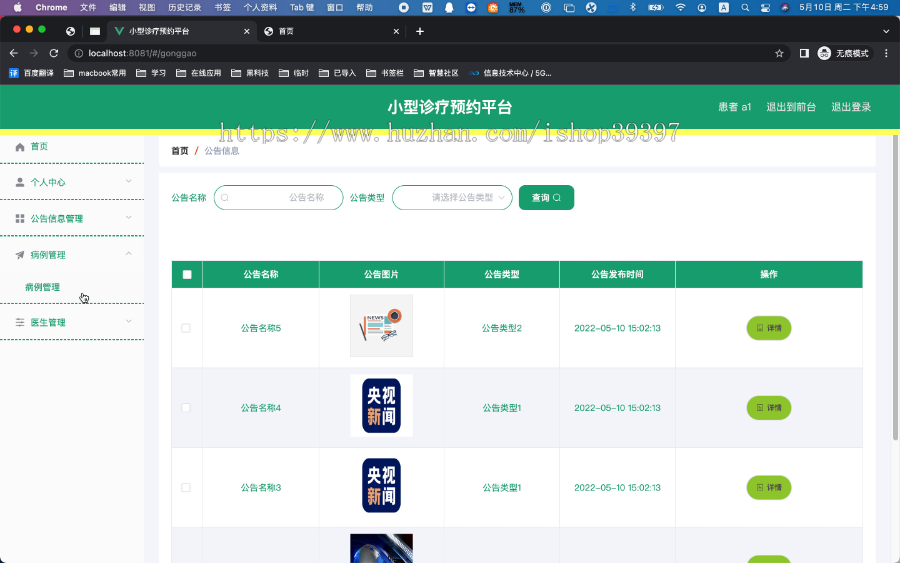Check the row checkbox for 公告名称4
Screen dimensions: 900x563
pos(186,408)
